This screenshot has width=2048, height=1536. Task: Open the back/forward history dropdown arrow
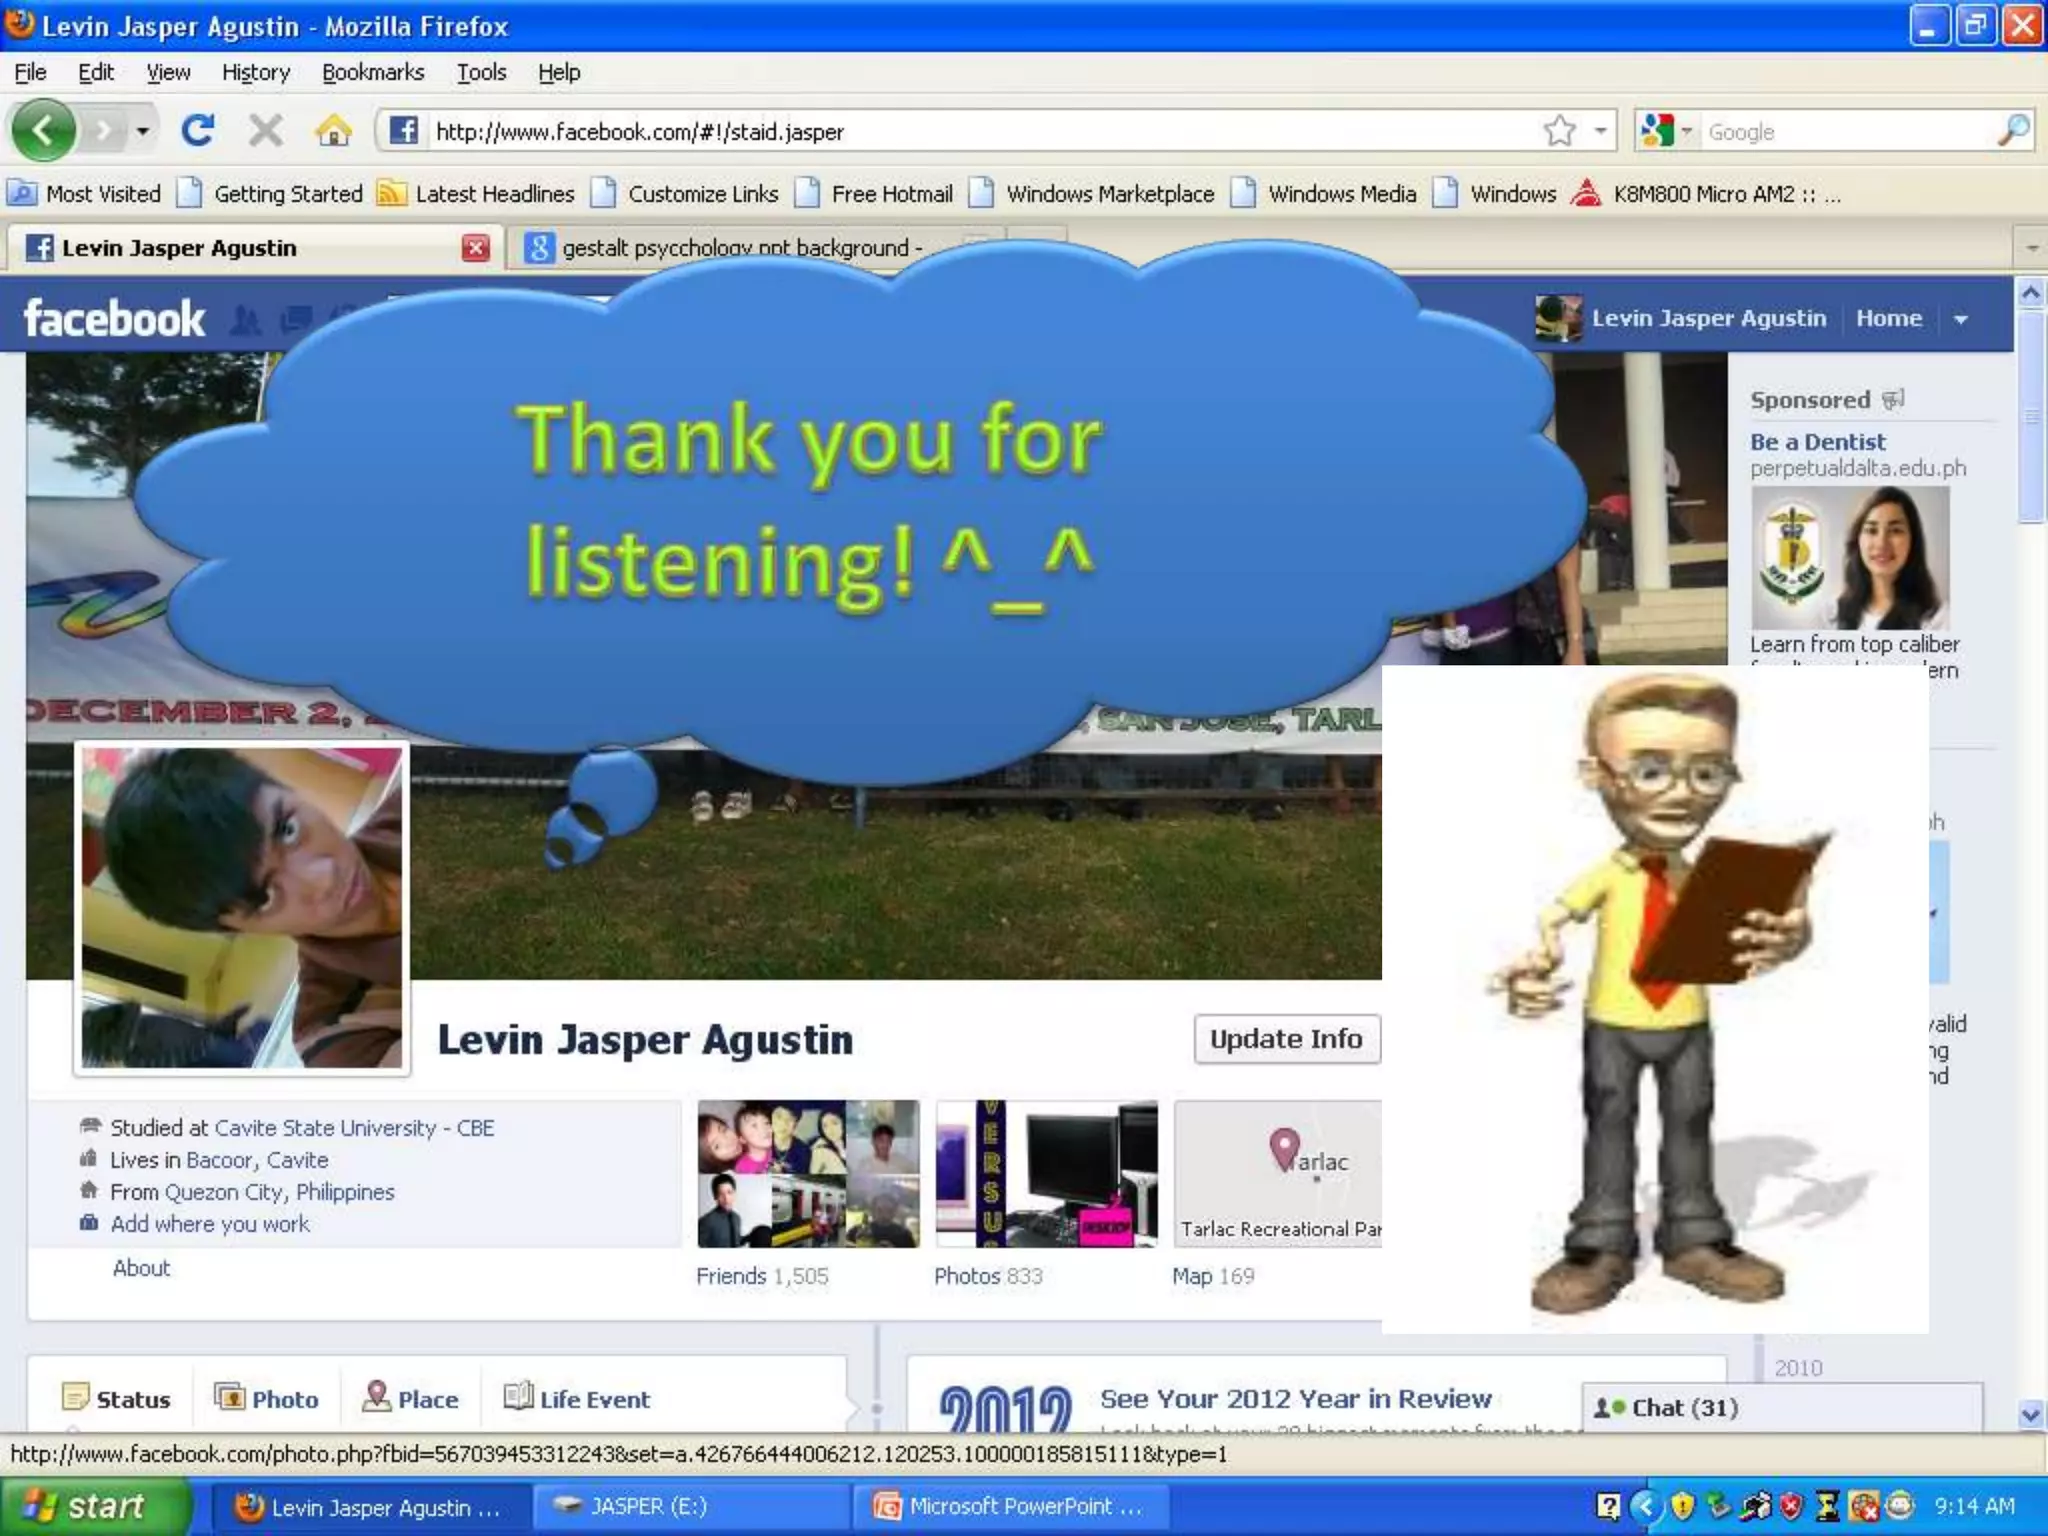143,131
